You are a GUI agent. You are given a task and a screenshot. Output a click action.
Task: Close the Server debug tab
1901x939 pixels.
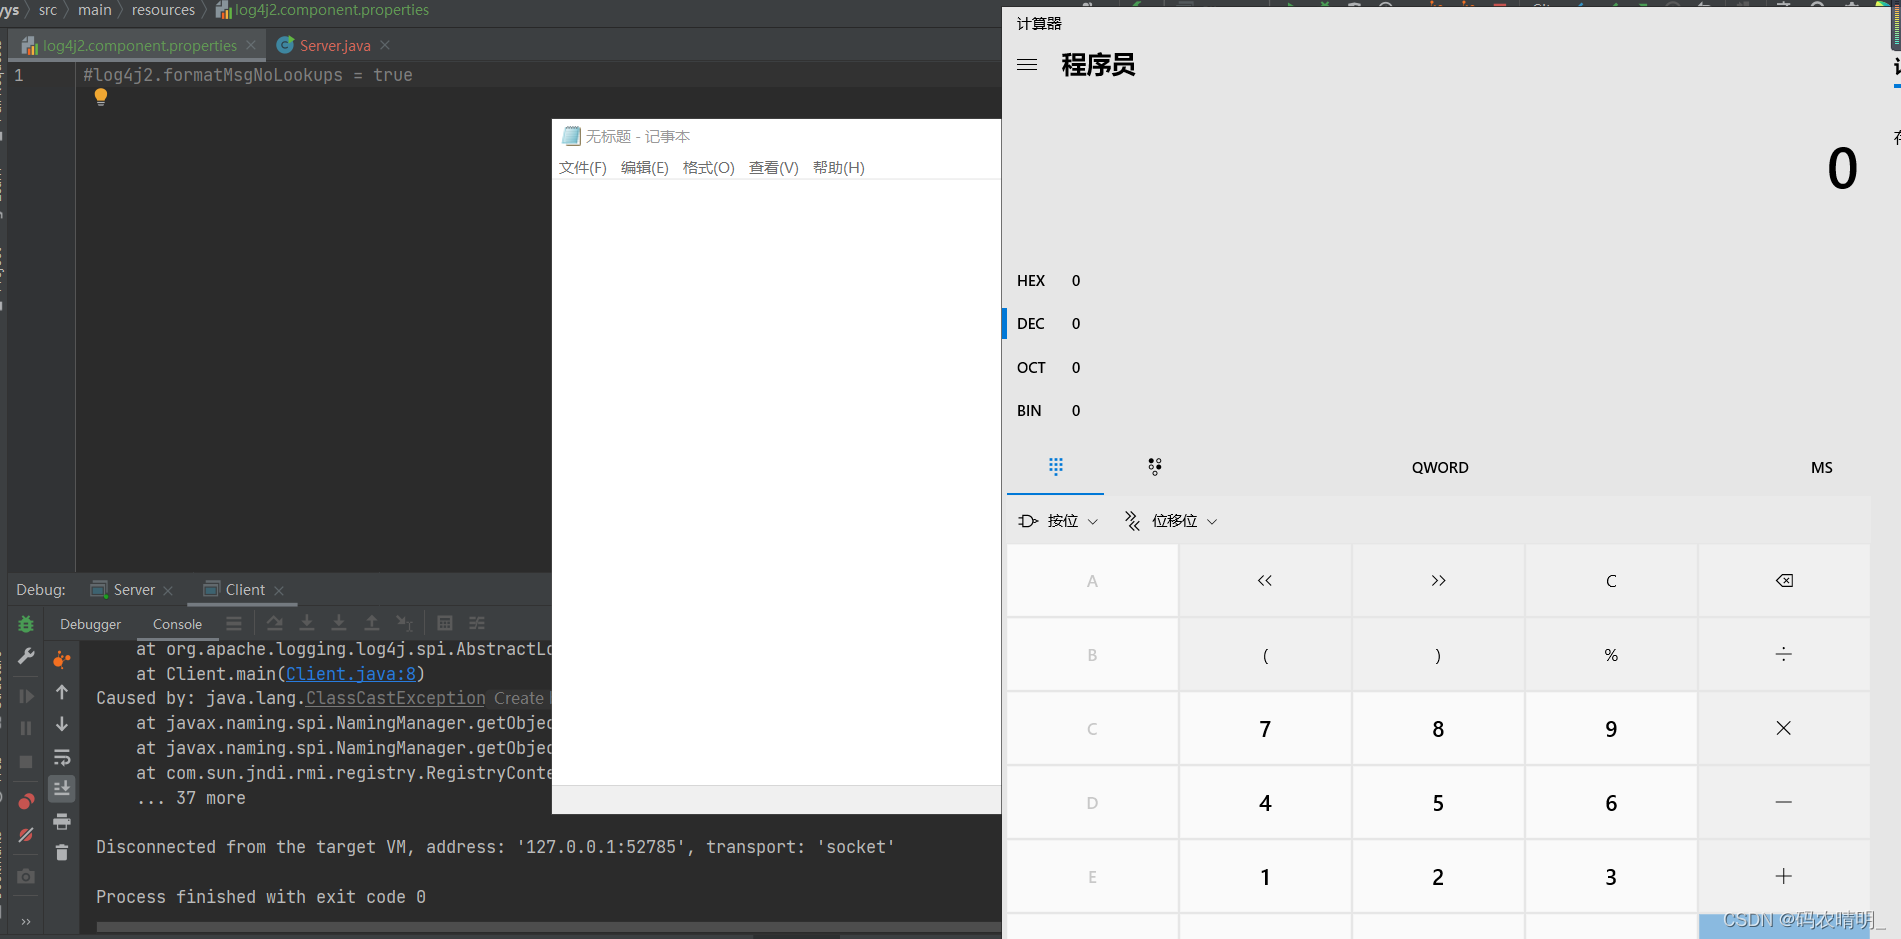(168, 591)
